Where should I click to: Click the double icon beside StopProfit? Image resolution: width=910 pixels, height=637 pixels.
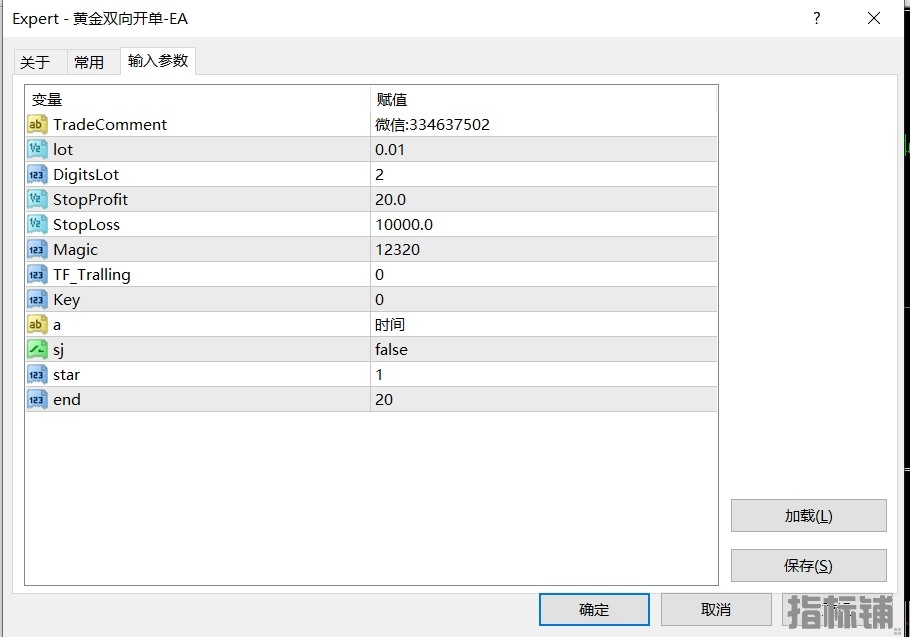click(x=37, y=199)
